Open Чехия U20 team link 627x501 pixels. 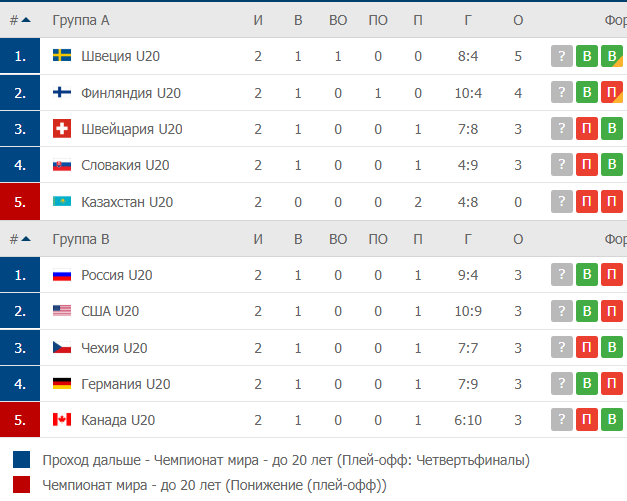pyautogui.click(x=114, y=348)
